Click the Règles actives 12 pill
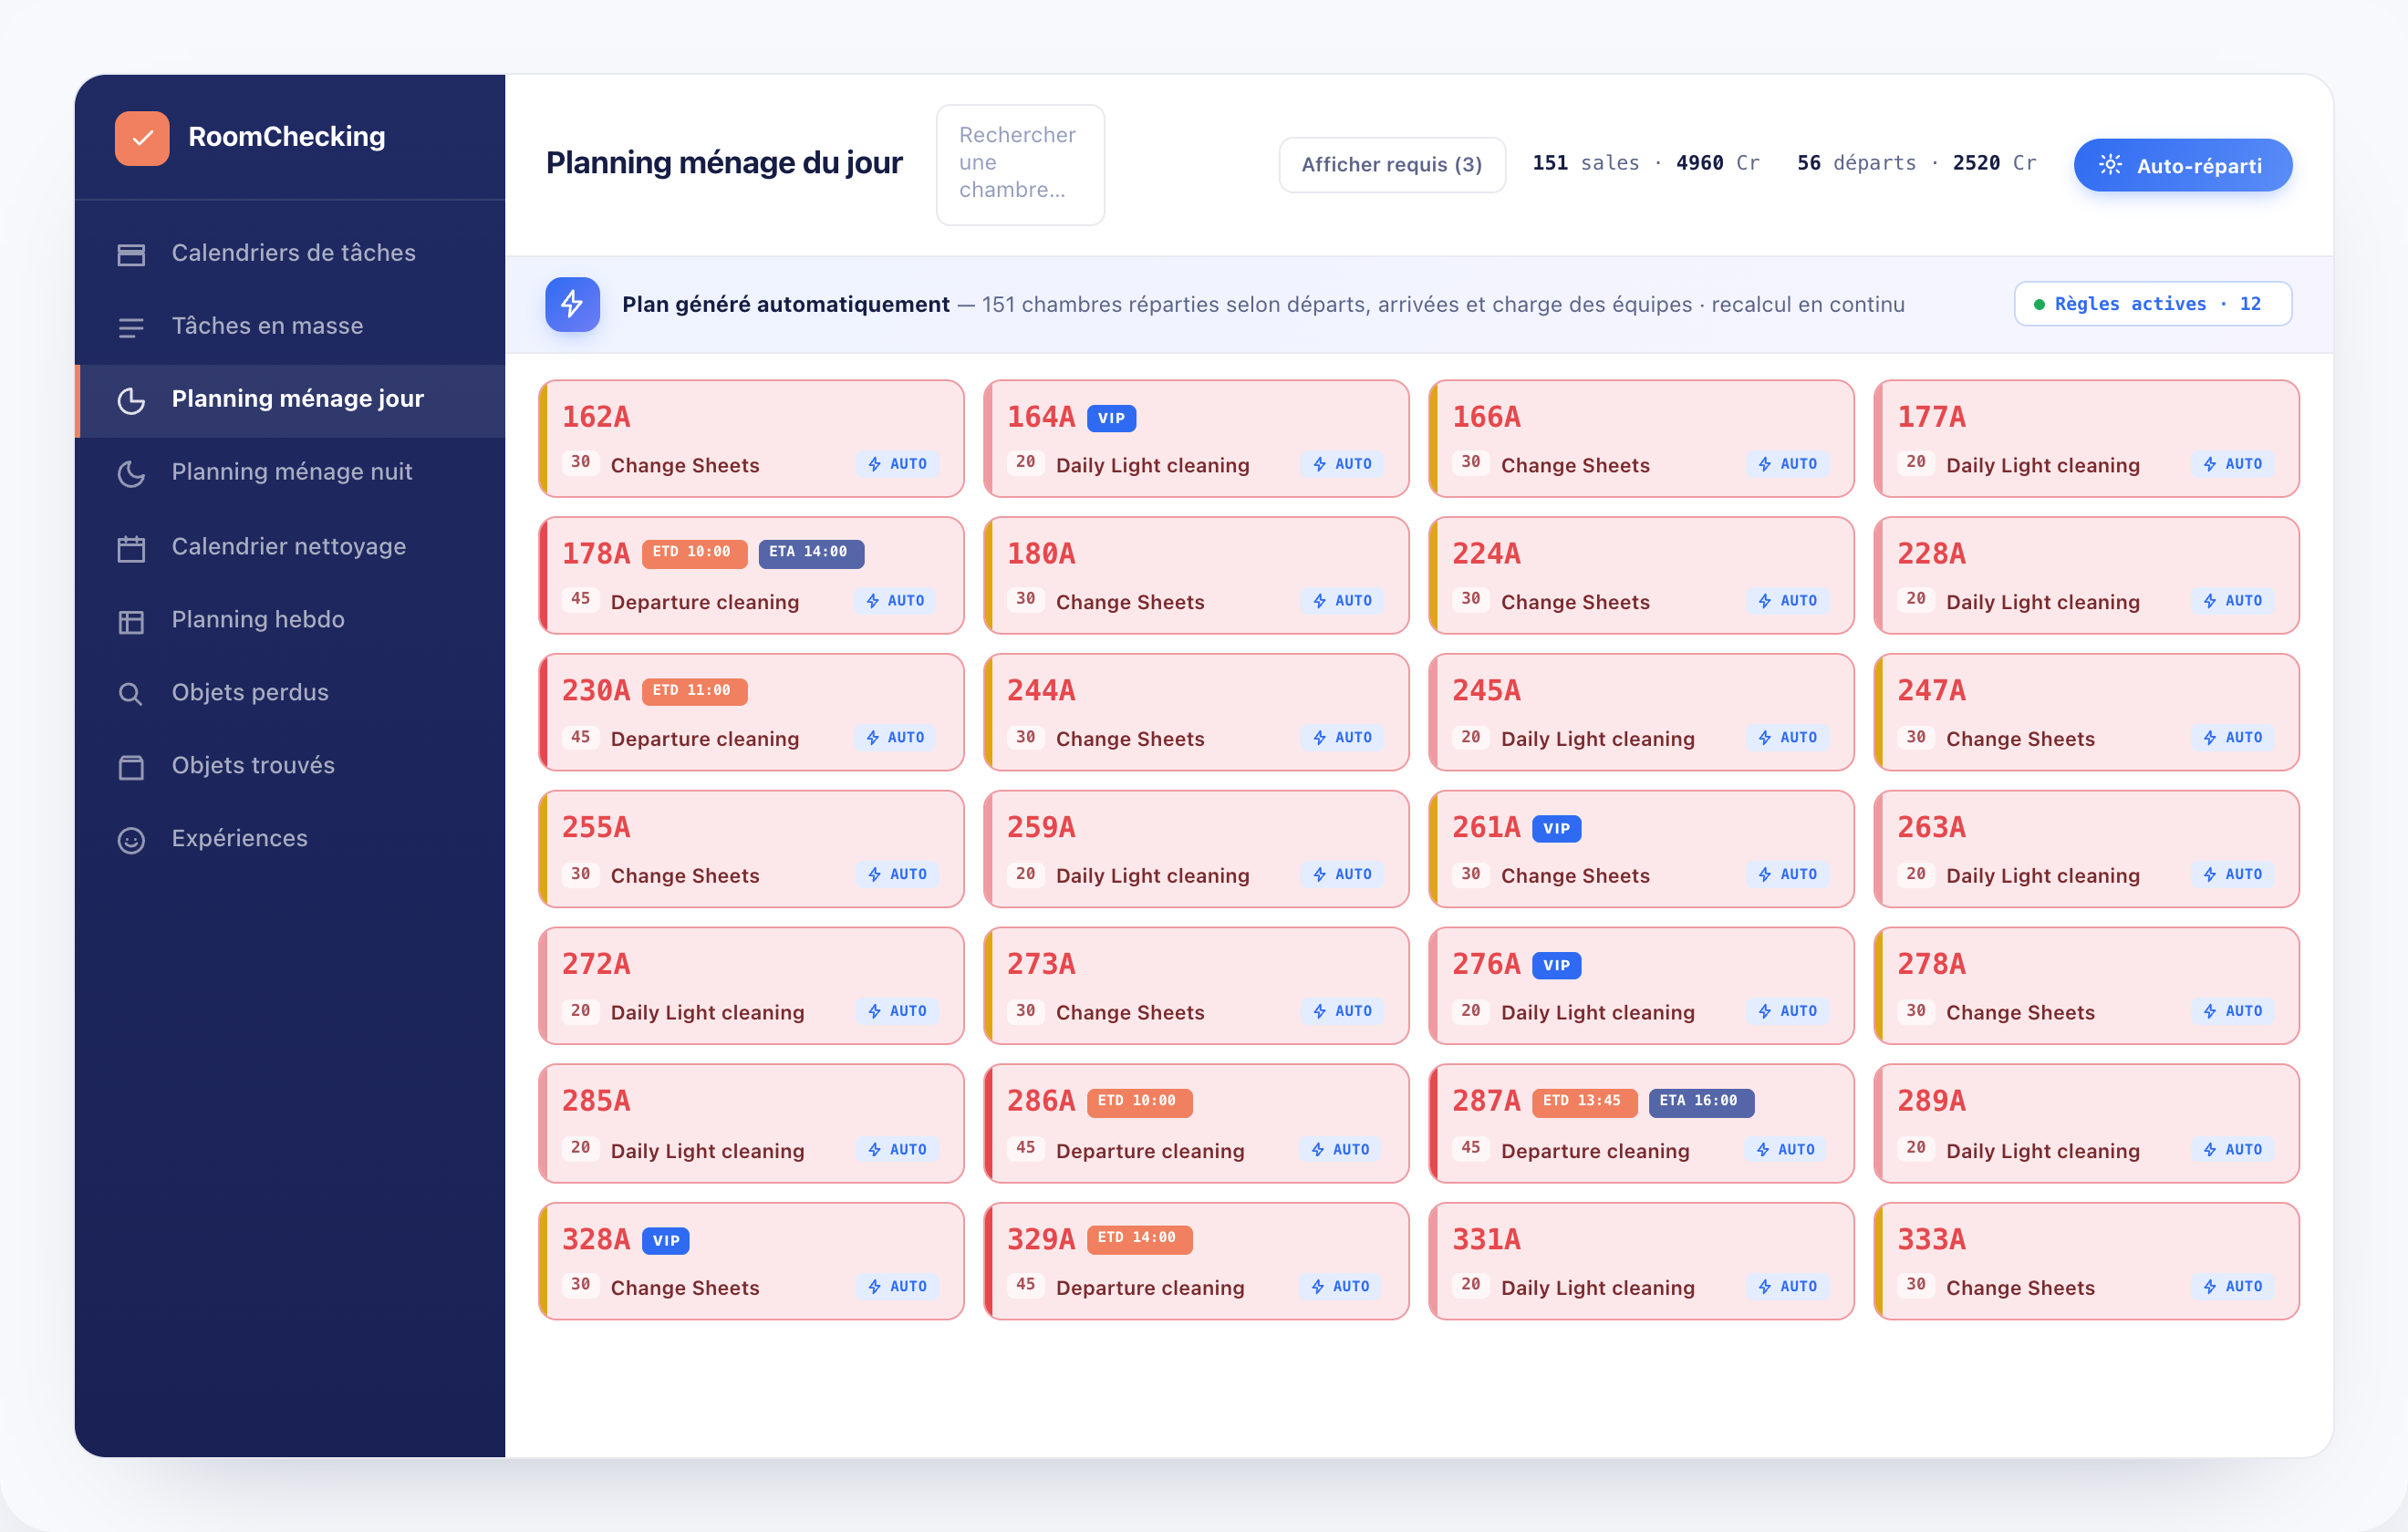Viewport: 2408px width, 1532px height. coord(2152,304)
